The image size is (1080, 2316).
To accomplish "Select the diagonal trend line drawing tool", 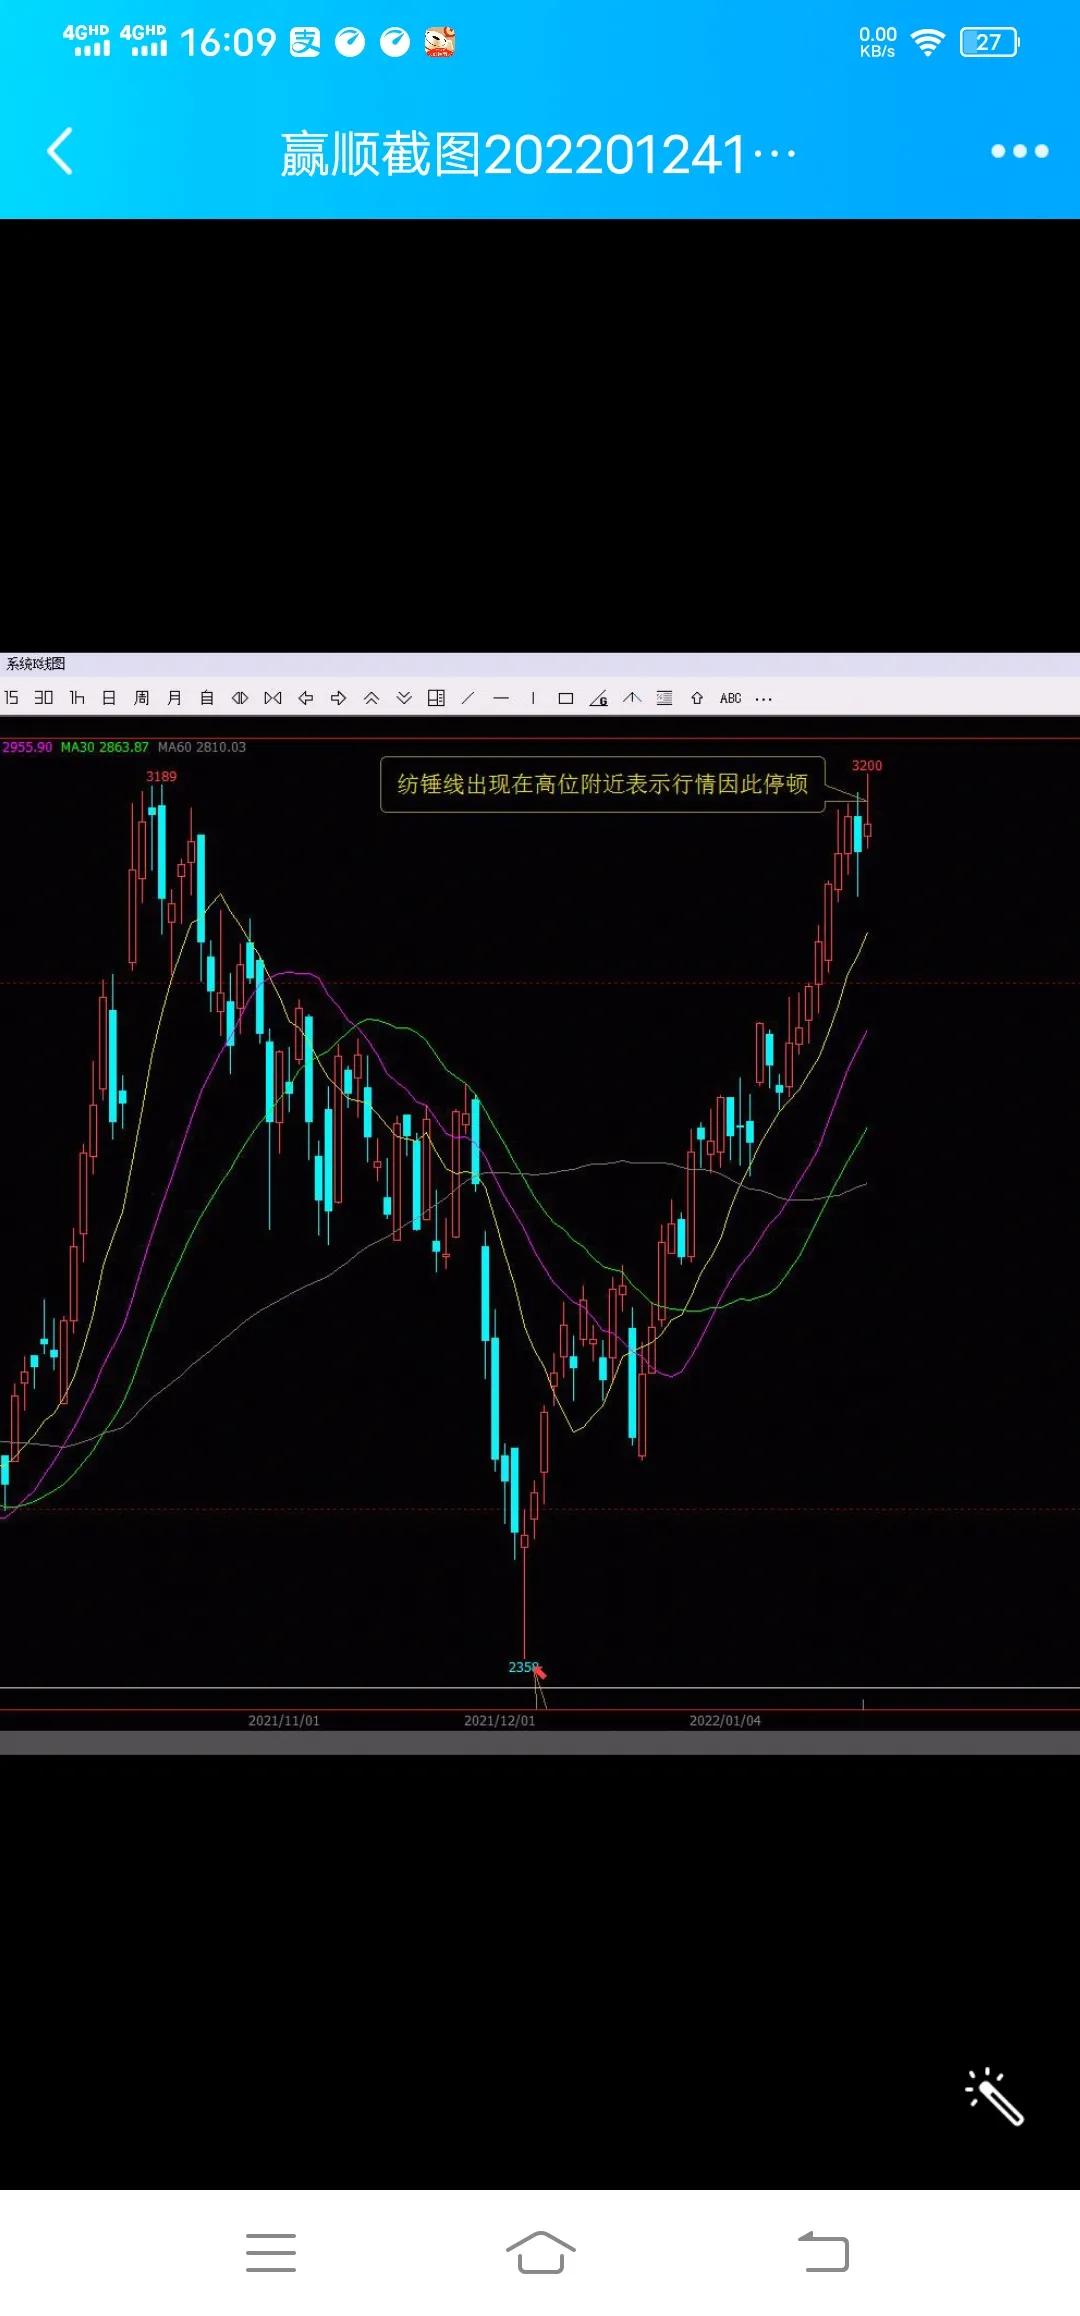I will tap(468, 698).
